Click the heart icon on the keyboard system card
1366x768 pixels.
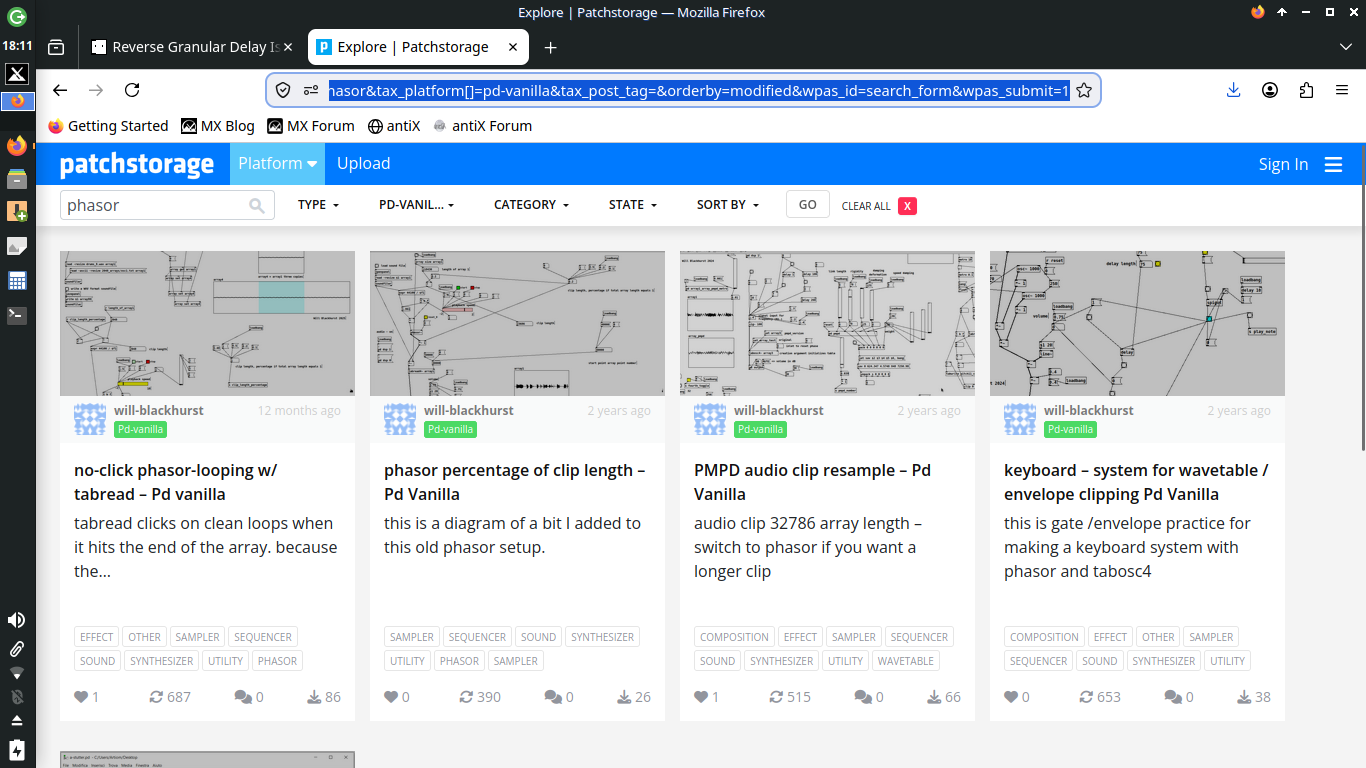pos(1011,697)
